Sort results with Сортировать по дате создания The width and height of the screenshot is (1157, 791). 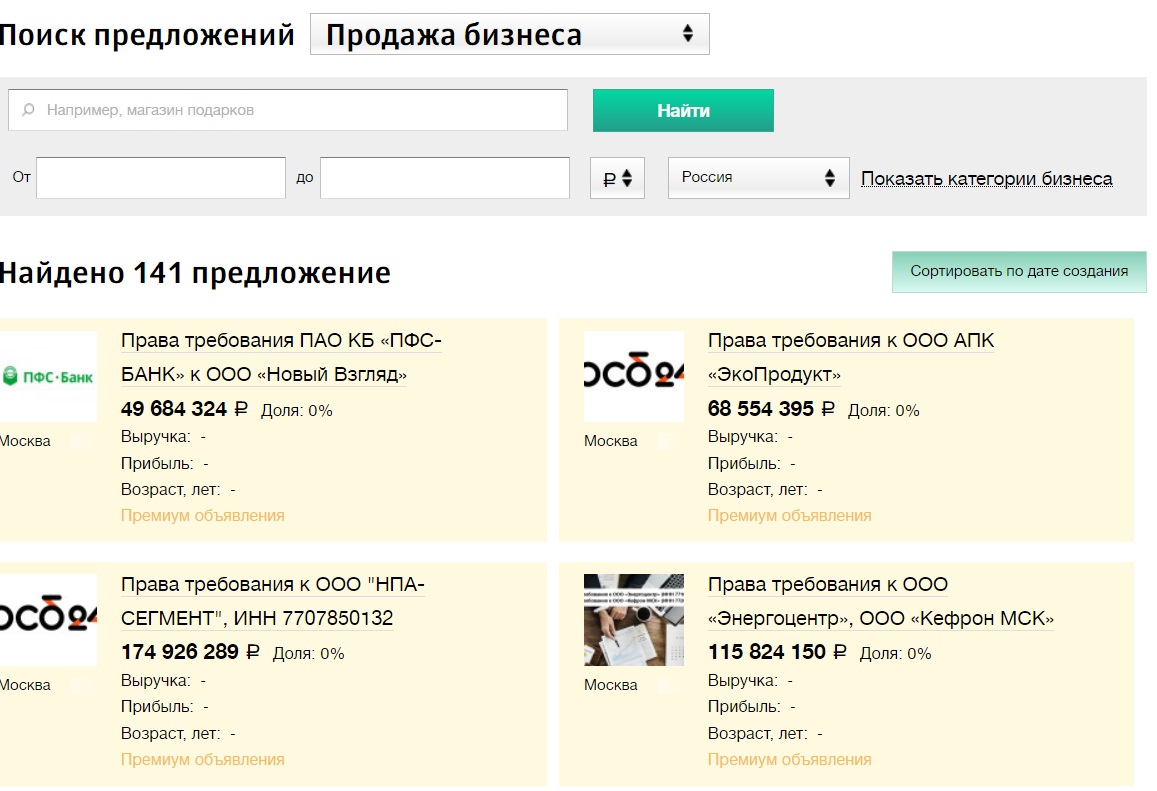1019,272
